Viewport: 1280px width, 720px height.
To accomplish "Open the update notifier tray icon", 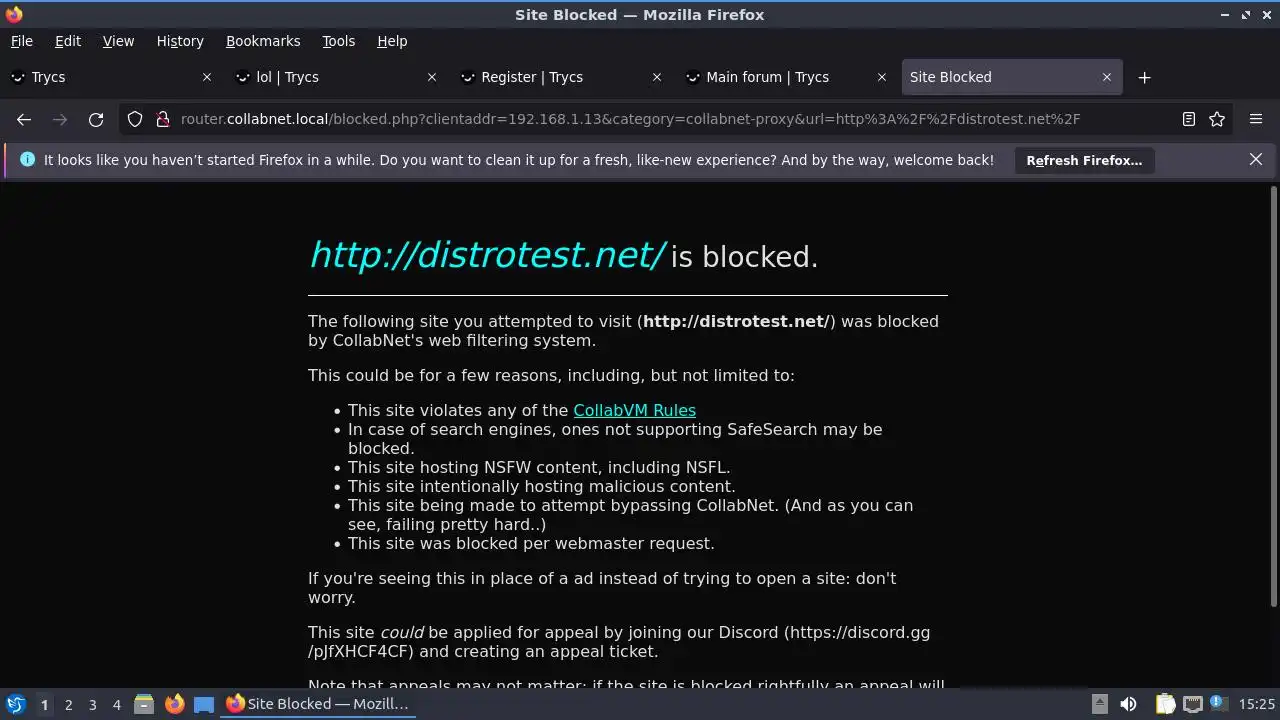I will [x=1219, y=704].
